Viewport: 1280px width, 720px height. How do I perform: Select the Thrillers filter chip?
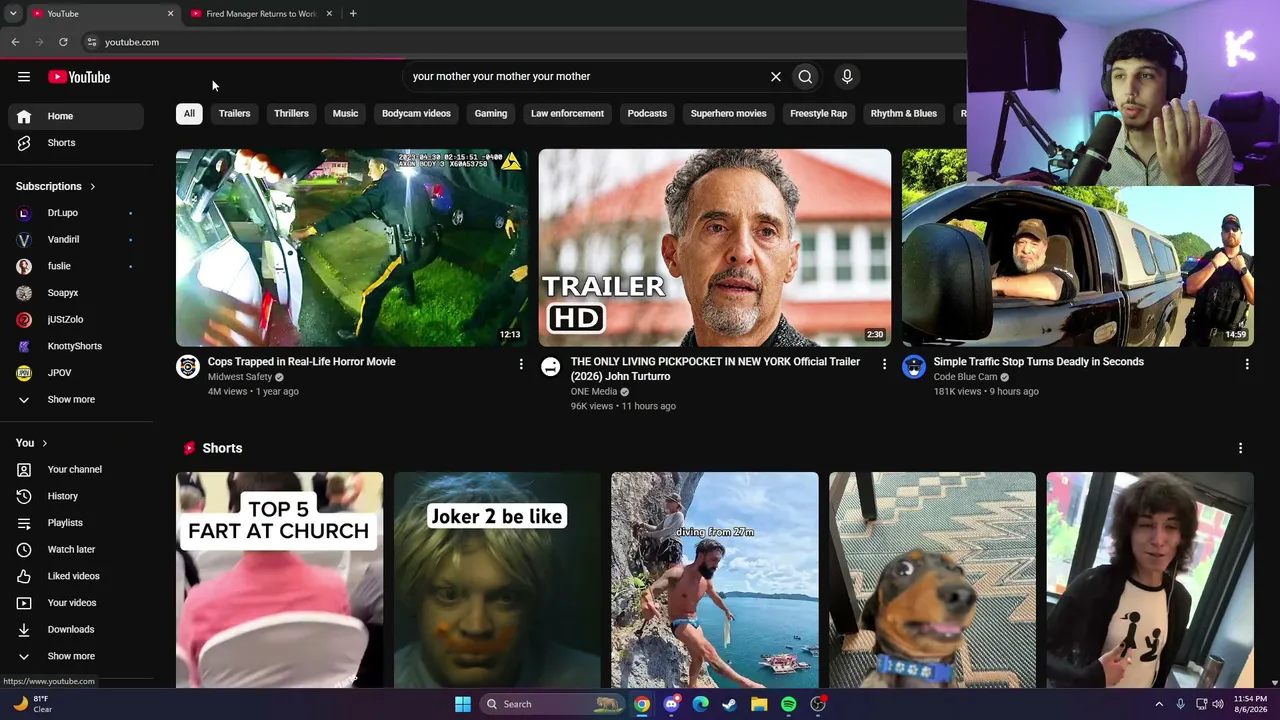click(x=291, y=114)
